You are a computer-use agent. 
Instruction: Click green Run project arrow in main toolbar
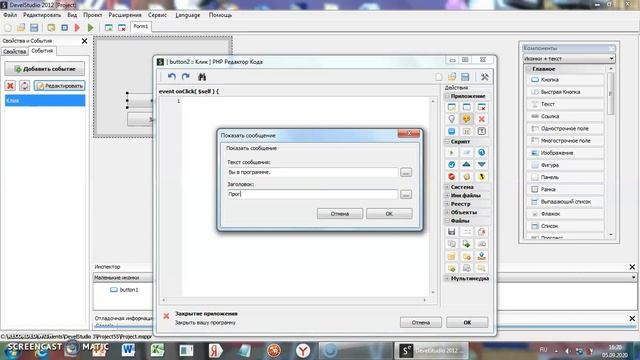91,27
